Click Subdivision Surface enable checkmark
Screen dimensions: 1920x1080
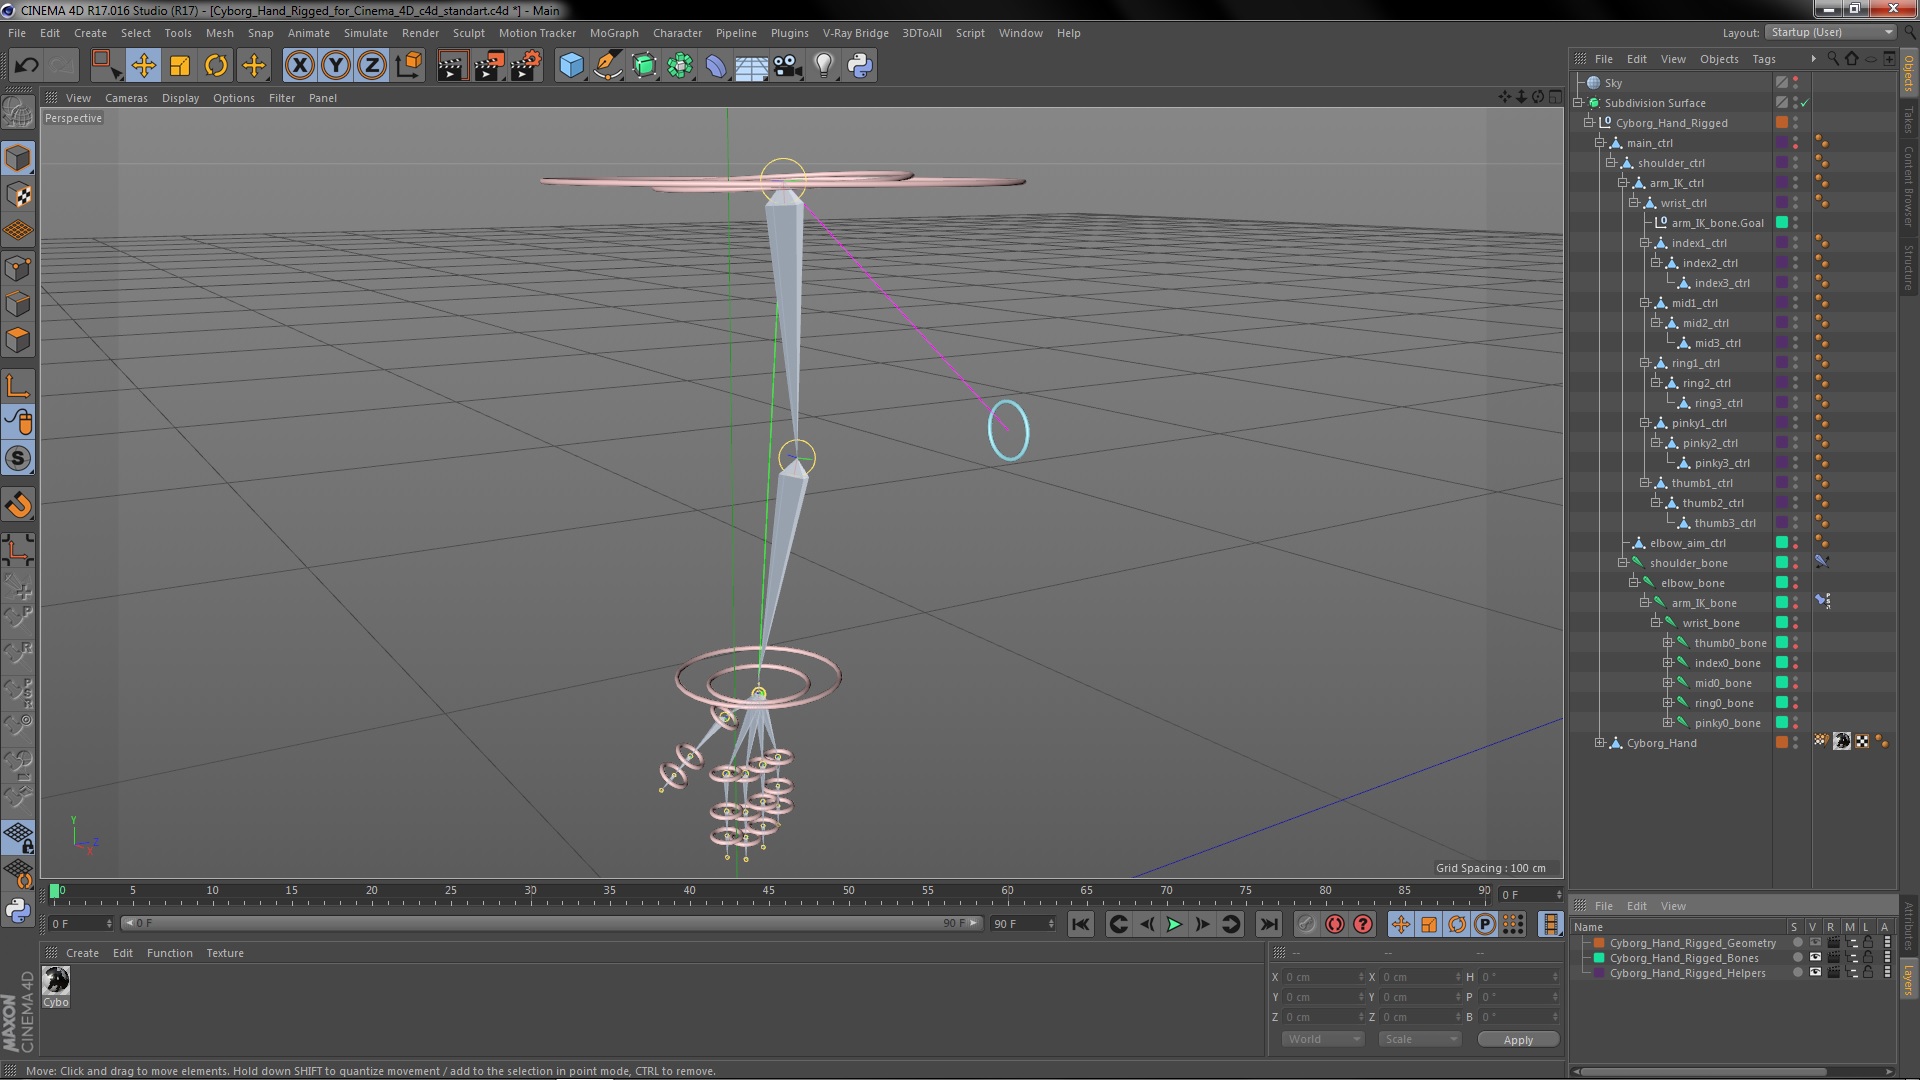pyautogui.click(x=1805, y=103)
